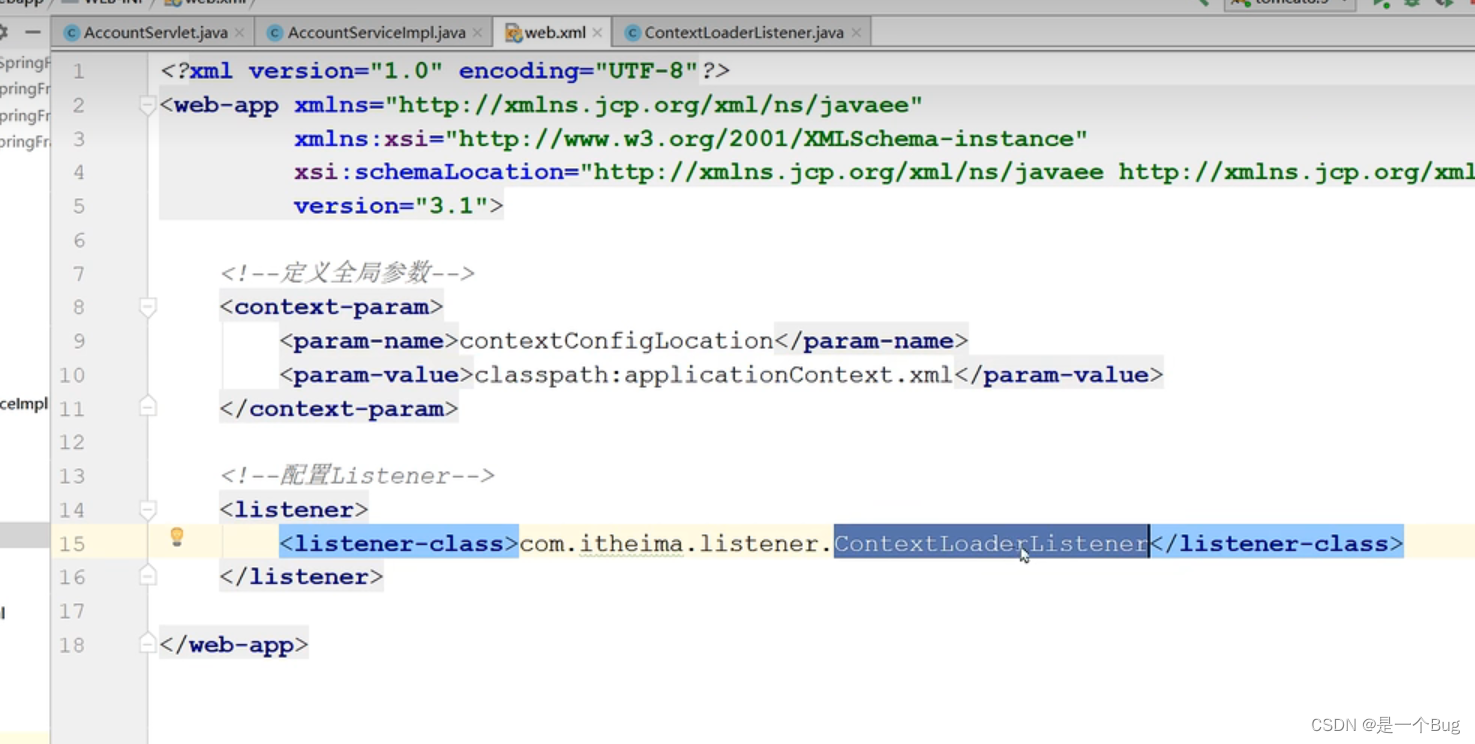This screenshot has height=744, width=1475.
Task: Click the contextConfigLocation param-name value
Action: (x=616, y=341)
